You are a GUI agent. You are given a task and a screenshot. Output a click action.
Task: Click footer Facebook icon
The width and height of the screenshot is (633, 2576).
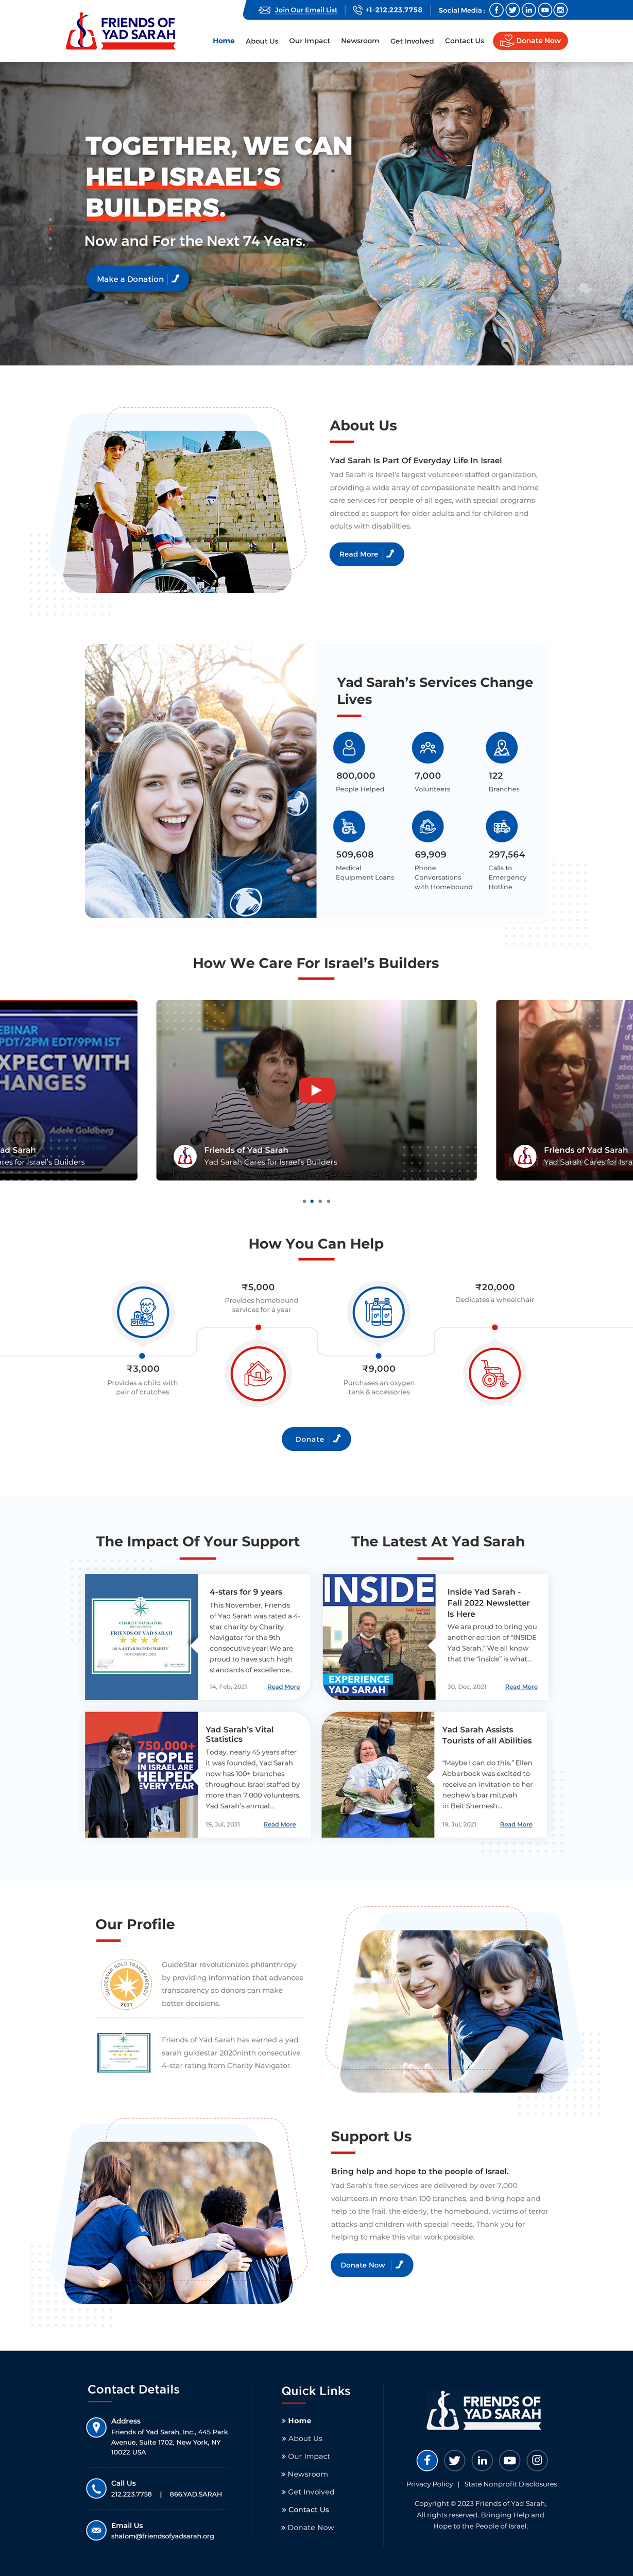tap(427, 2460)
